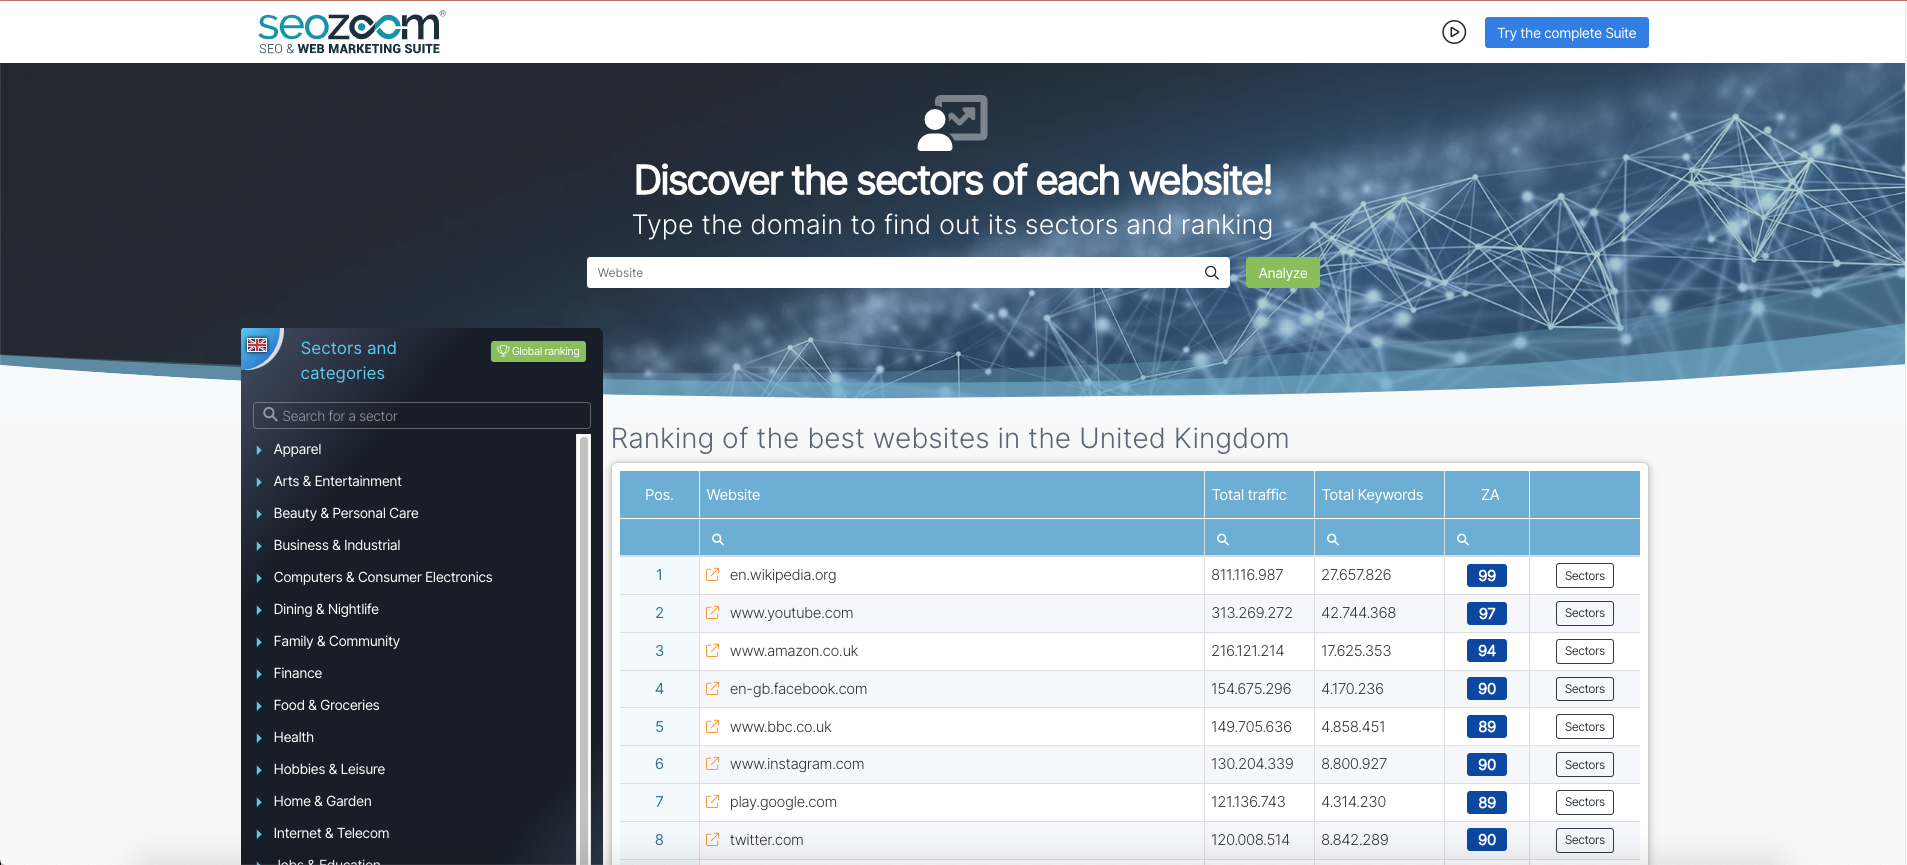
Task: Click the www.youtube.com website text
Action: 791,613
